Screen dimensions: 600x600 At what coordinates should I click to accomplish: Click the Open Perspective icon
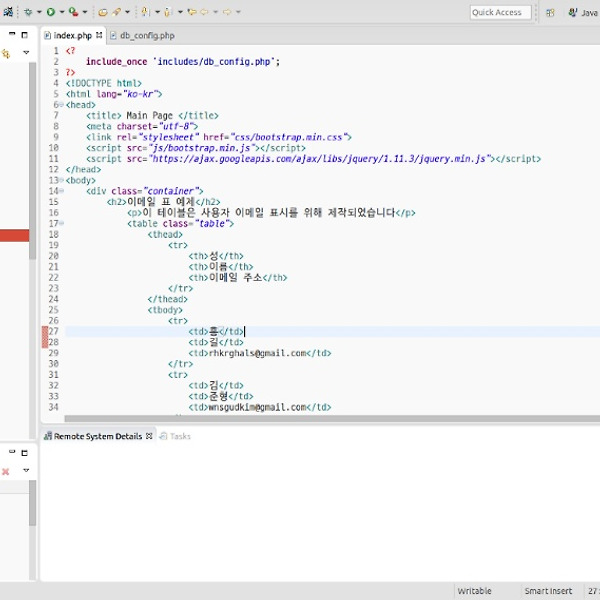tap(550, 13)
